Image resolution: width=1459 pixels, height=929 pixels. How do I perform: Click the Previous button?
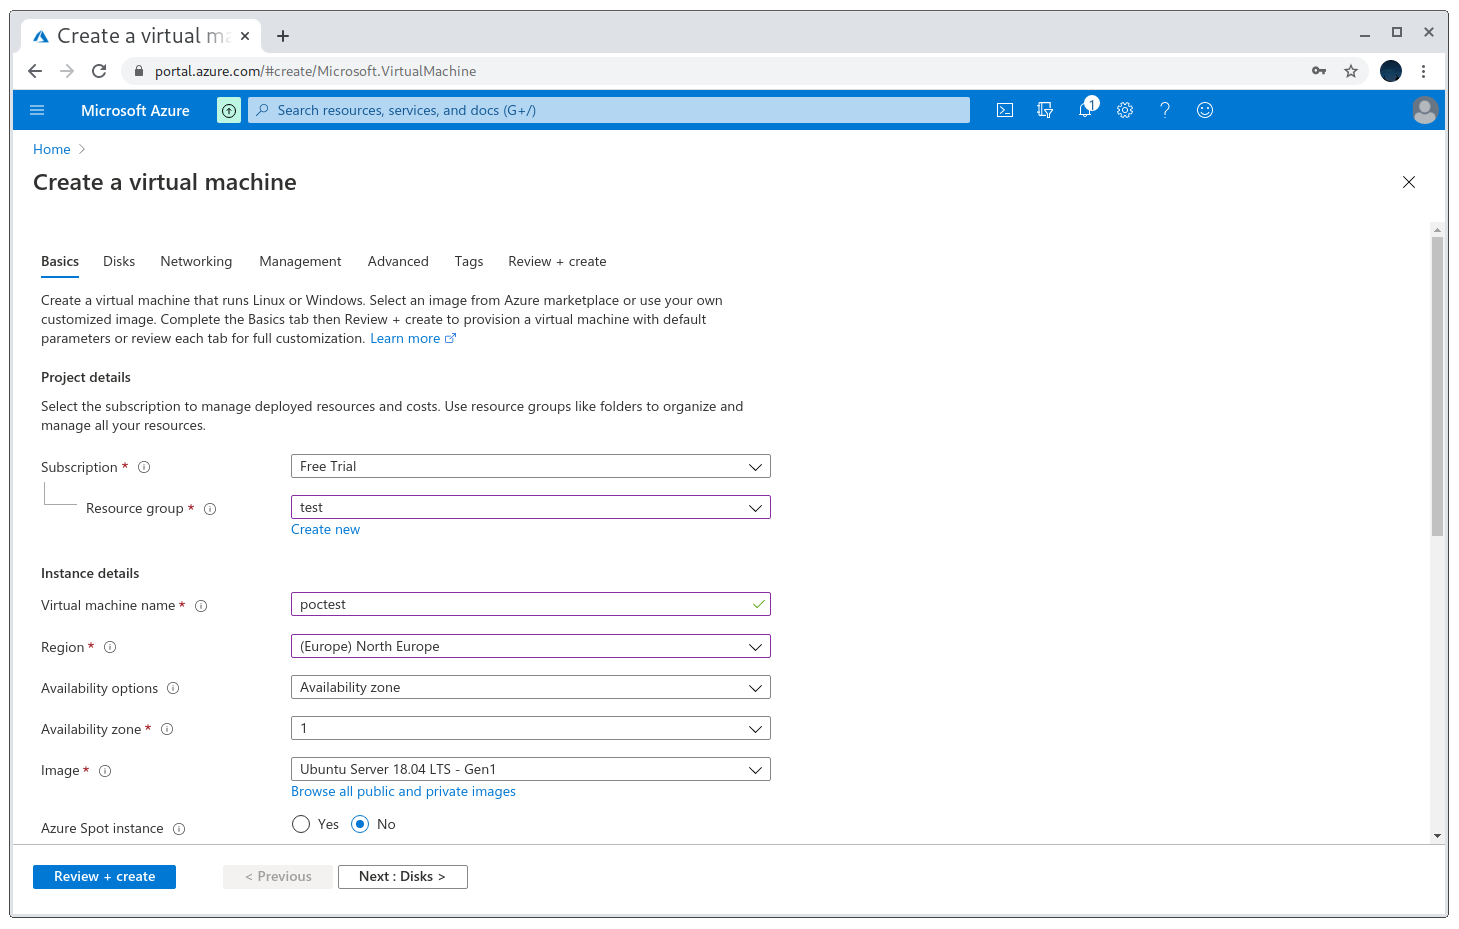(278, 876)
